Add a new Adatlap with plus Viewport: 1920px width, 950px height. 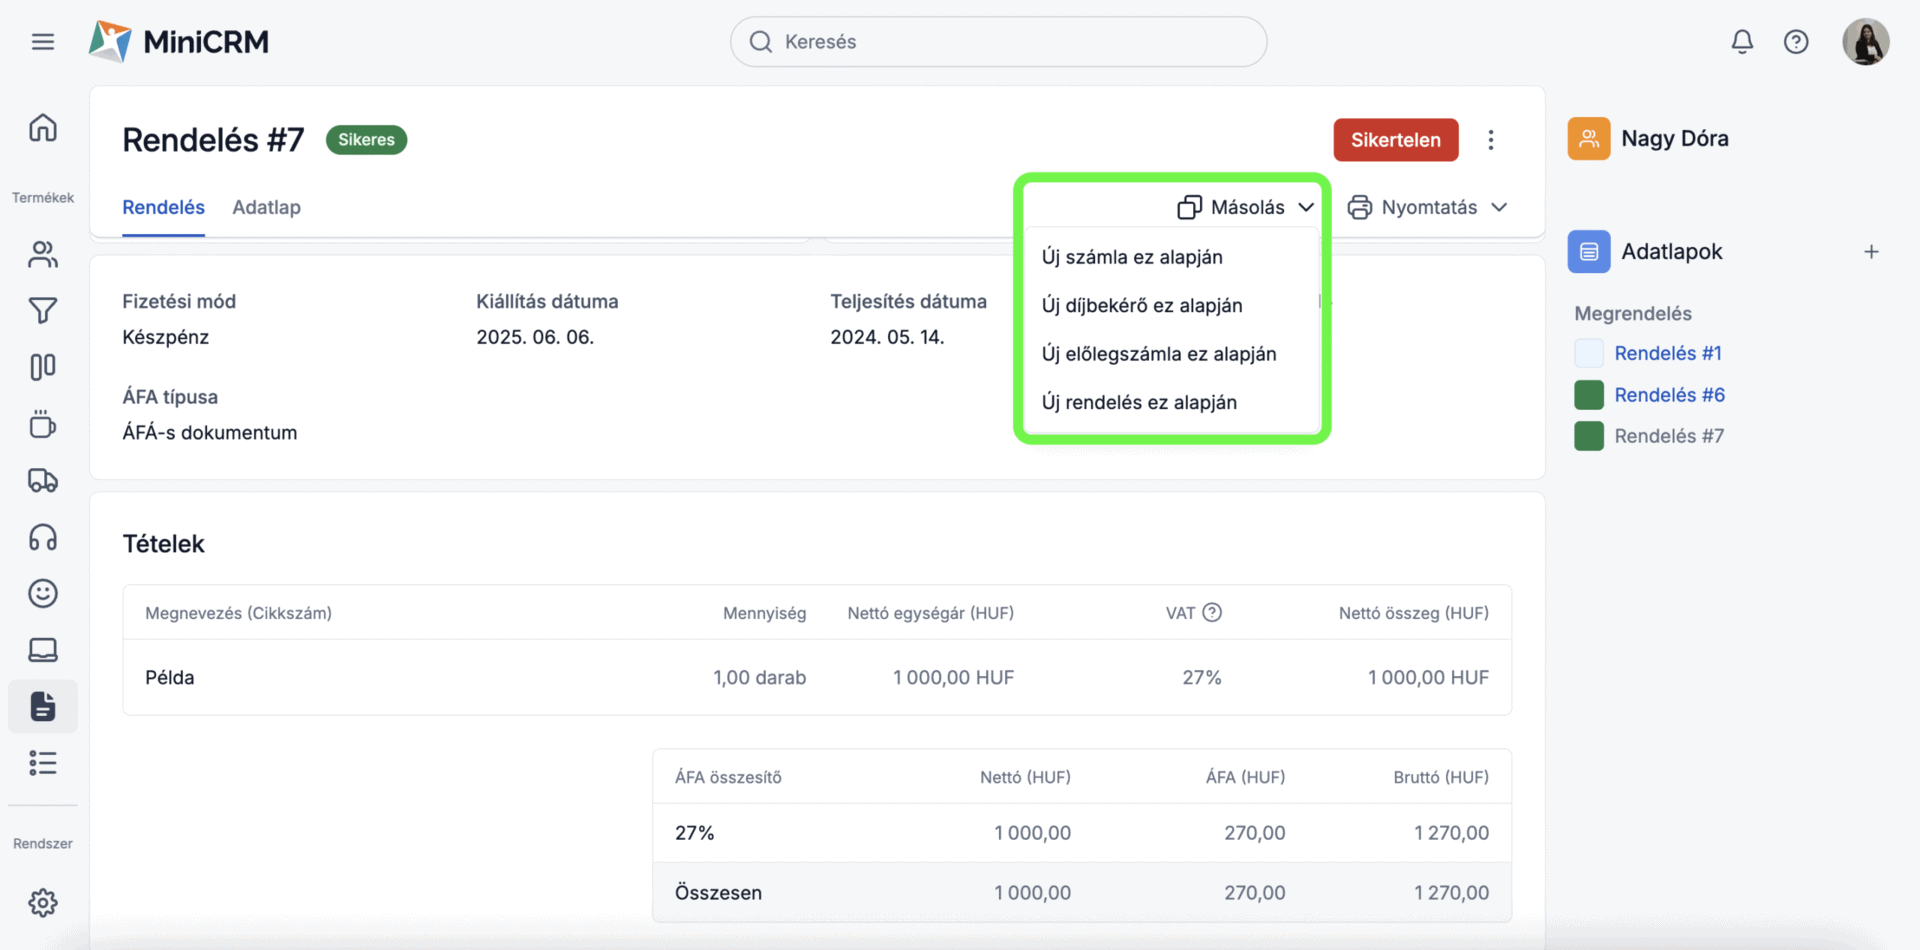coord(1871,252)
